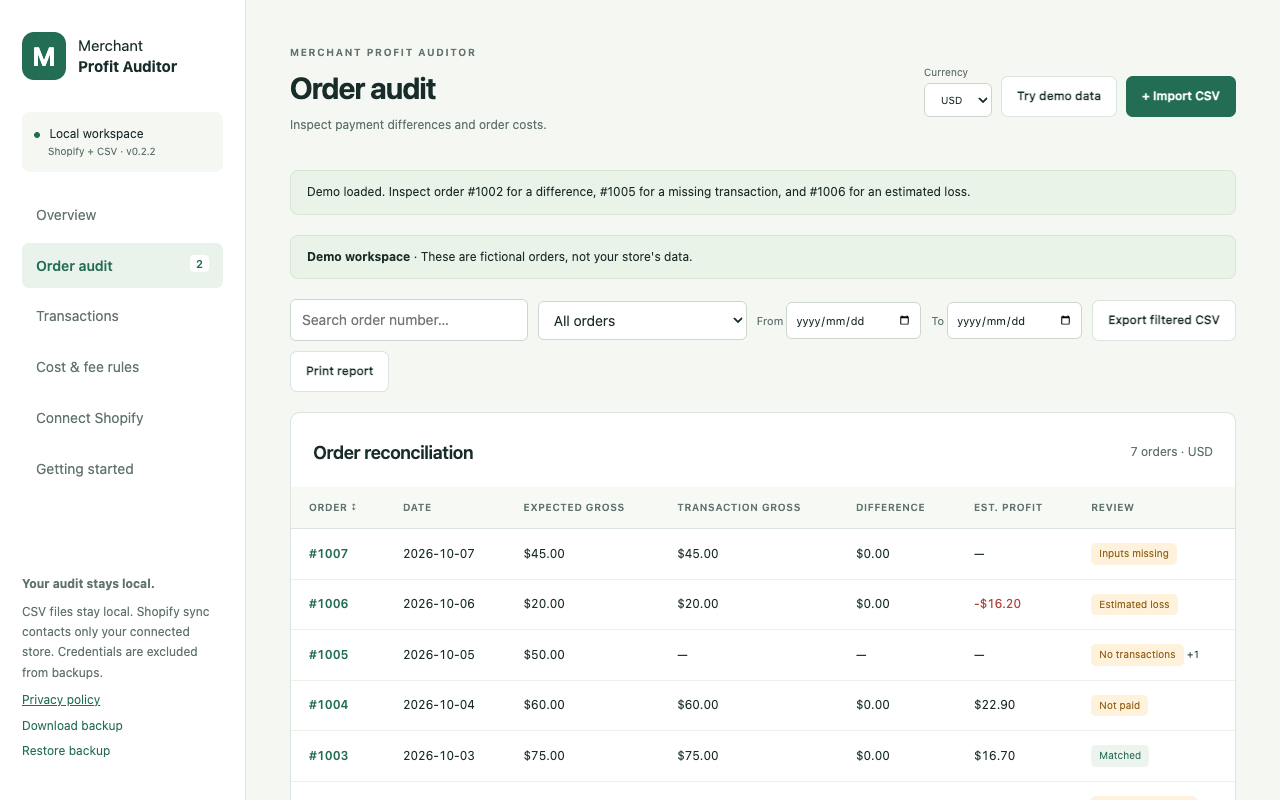1280x800 pixels.
Task: Click the From date input
Action: point(853,321)
